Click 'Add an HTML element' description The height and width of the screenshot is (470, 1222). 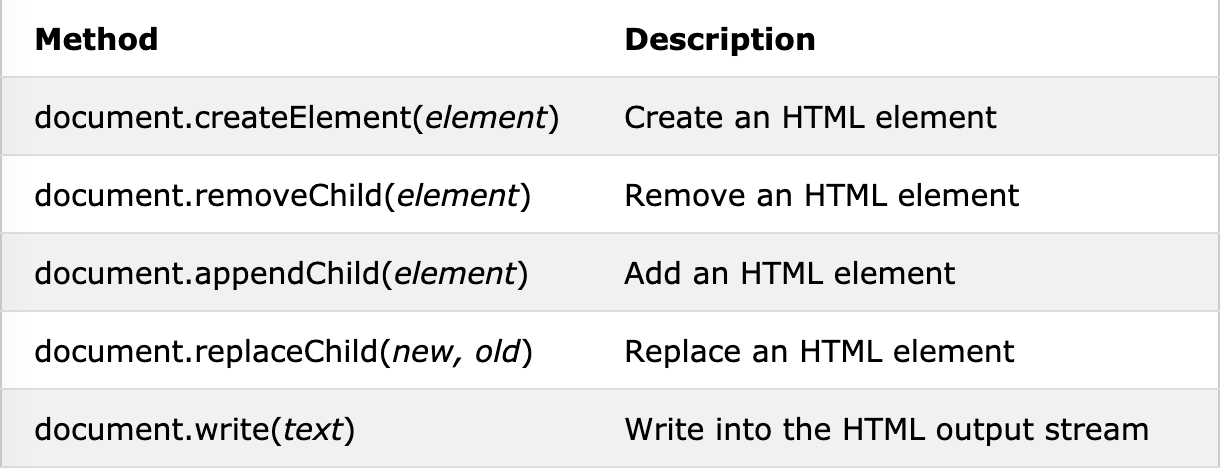point(789,273)
